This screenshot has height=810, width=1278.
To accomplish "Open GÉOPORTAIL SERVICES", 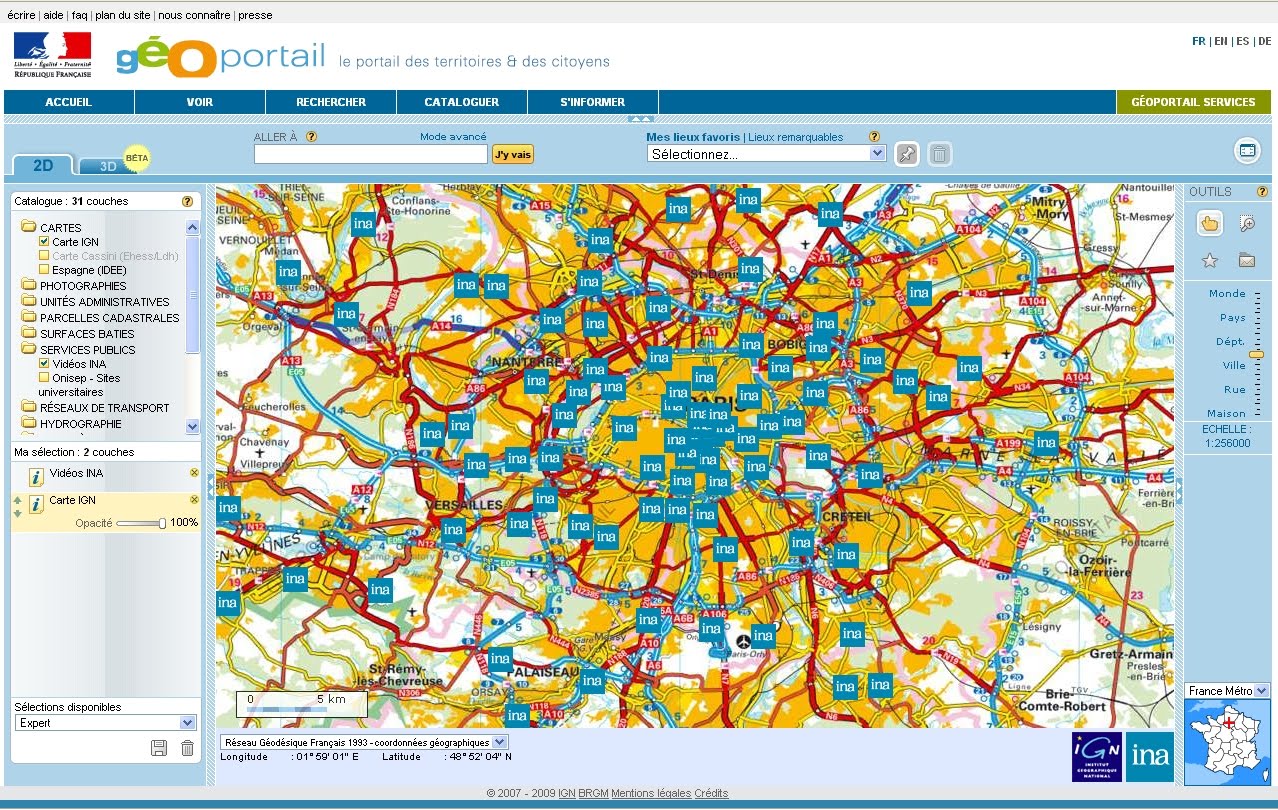I will pyautogui.click(x=1193, y=102).
